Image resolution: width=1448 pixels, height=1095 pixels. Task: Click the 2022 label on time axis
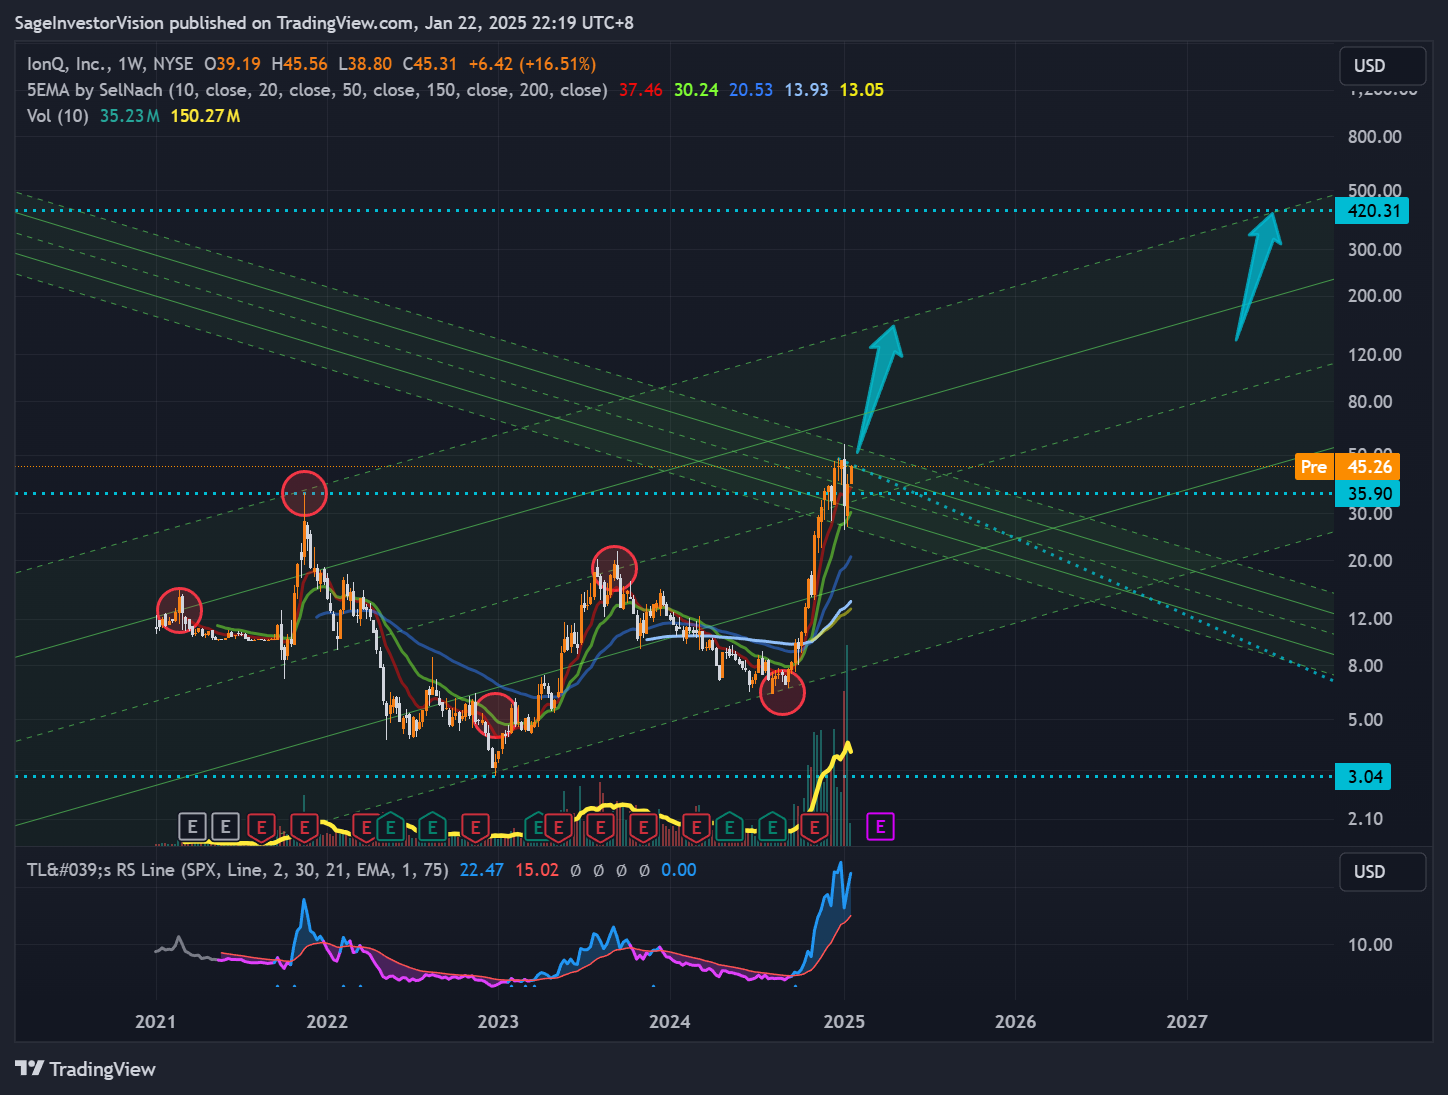[327, 1022]
